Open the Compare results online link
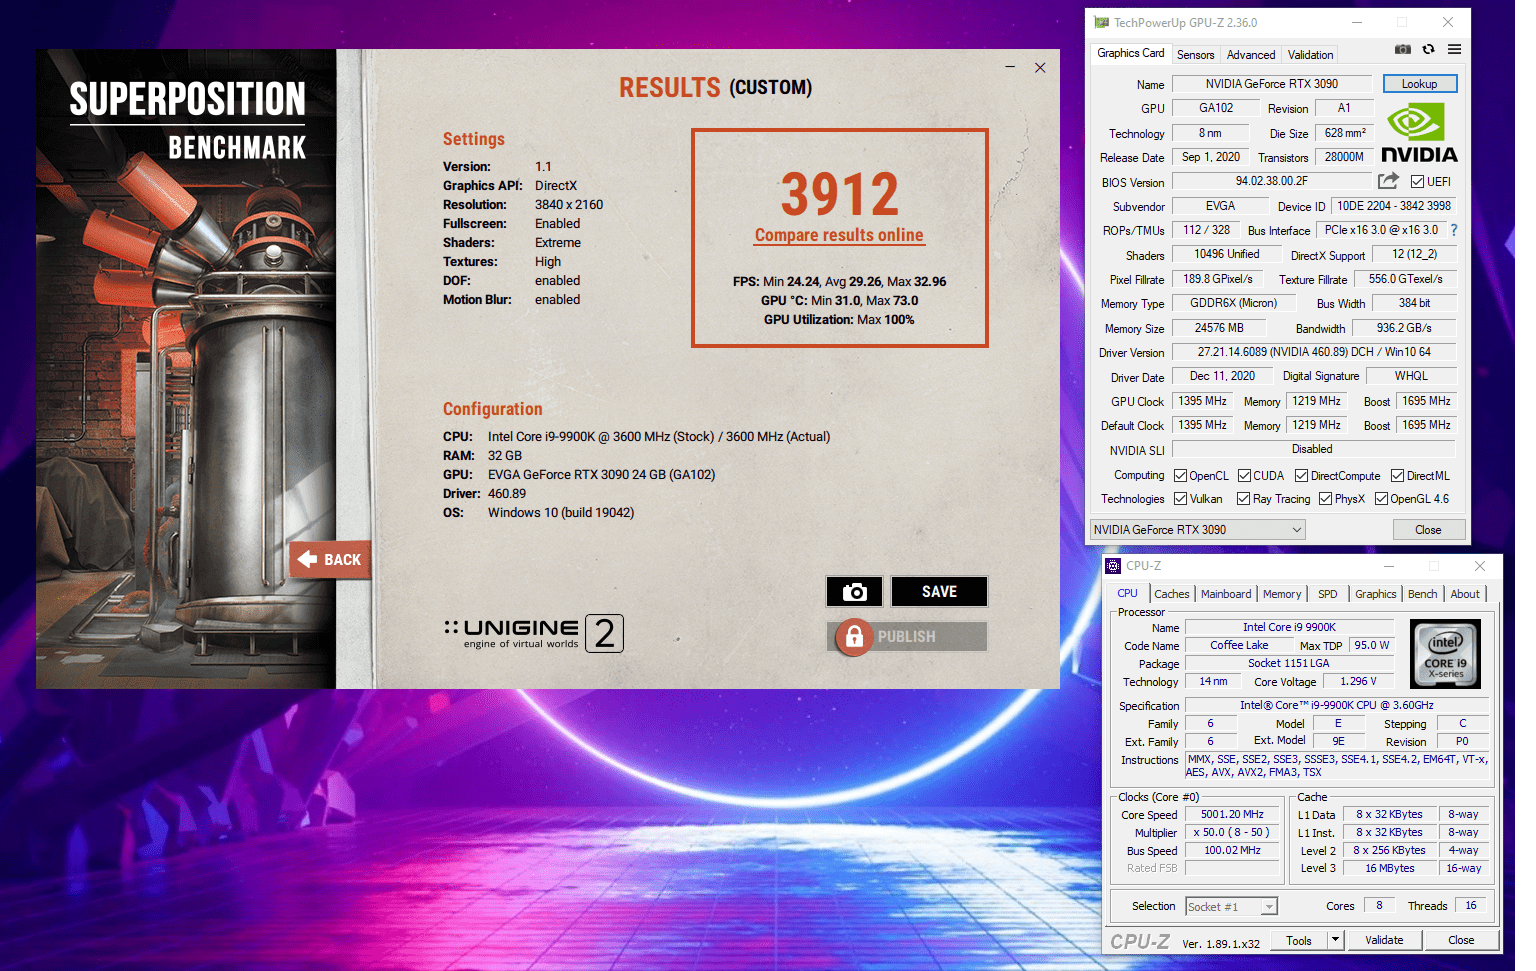Viewport: 1536px width, 971px height. [x=839, y=235]
